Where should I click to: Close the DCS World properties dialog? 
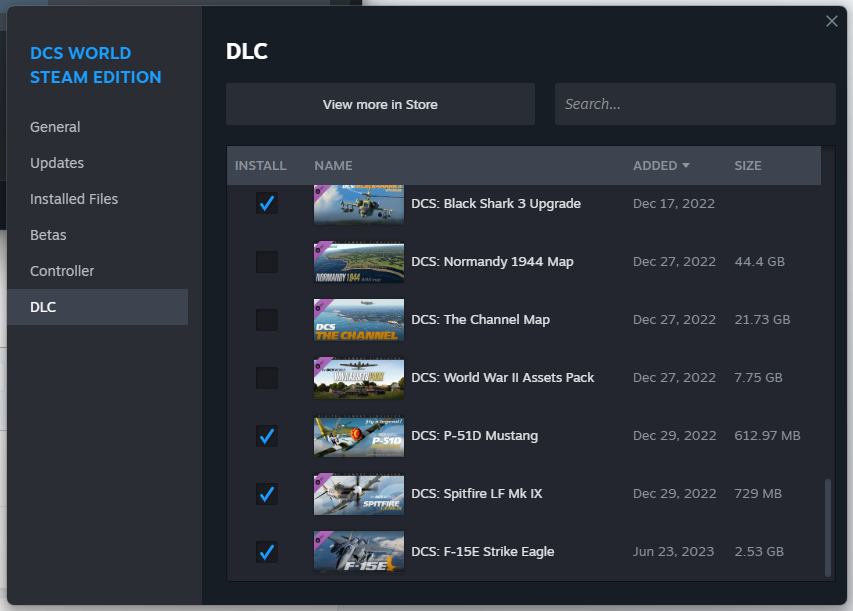(x=832, y=21)
